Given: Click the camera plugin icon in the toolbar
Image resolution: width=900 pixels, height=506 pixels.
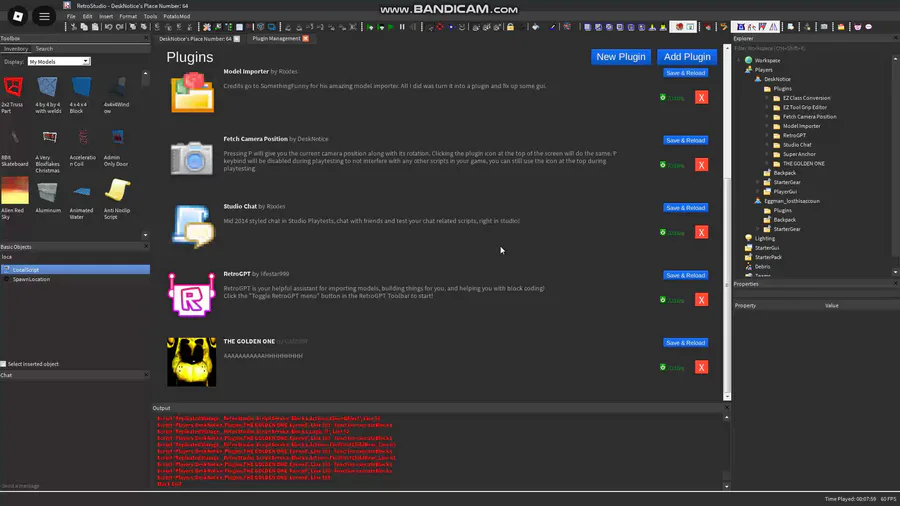Looking at the screenshot, I should 824,27.
